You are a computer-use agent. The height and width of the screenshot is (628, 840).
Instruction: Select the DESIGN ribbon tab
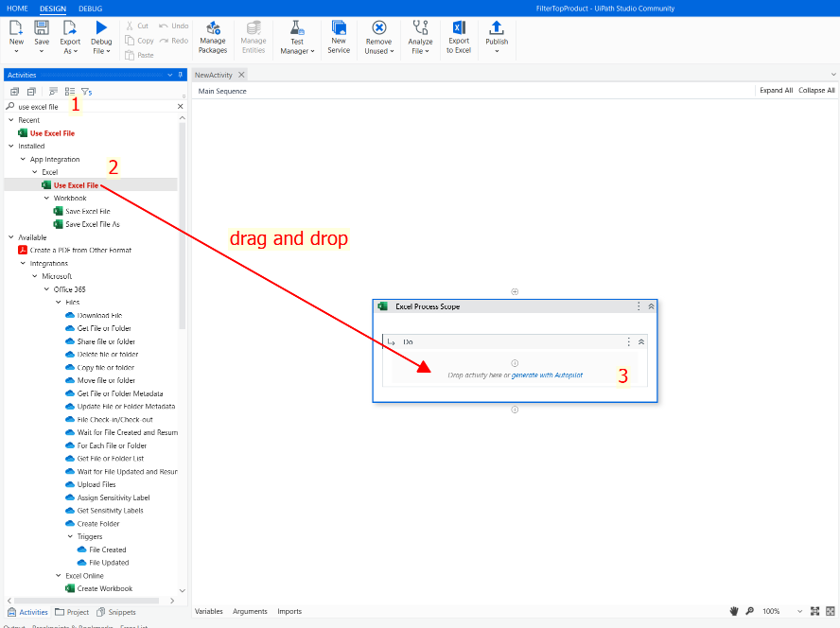(53, 9)
